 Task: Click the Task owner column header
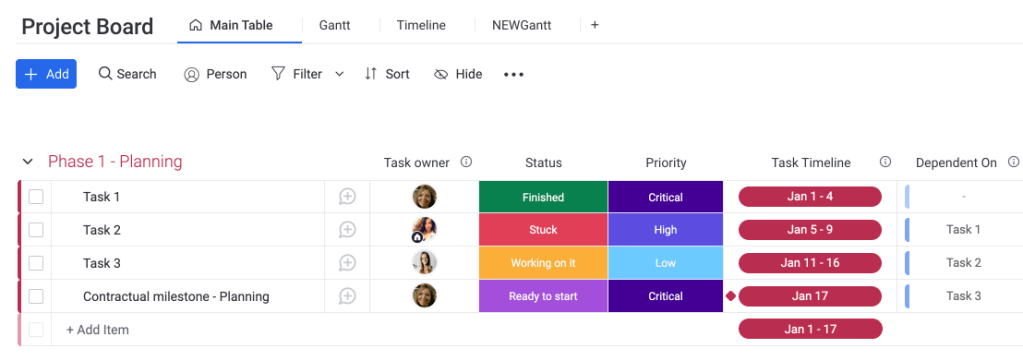click(416, 163)
